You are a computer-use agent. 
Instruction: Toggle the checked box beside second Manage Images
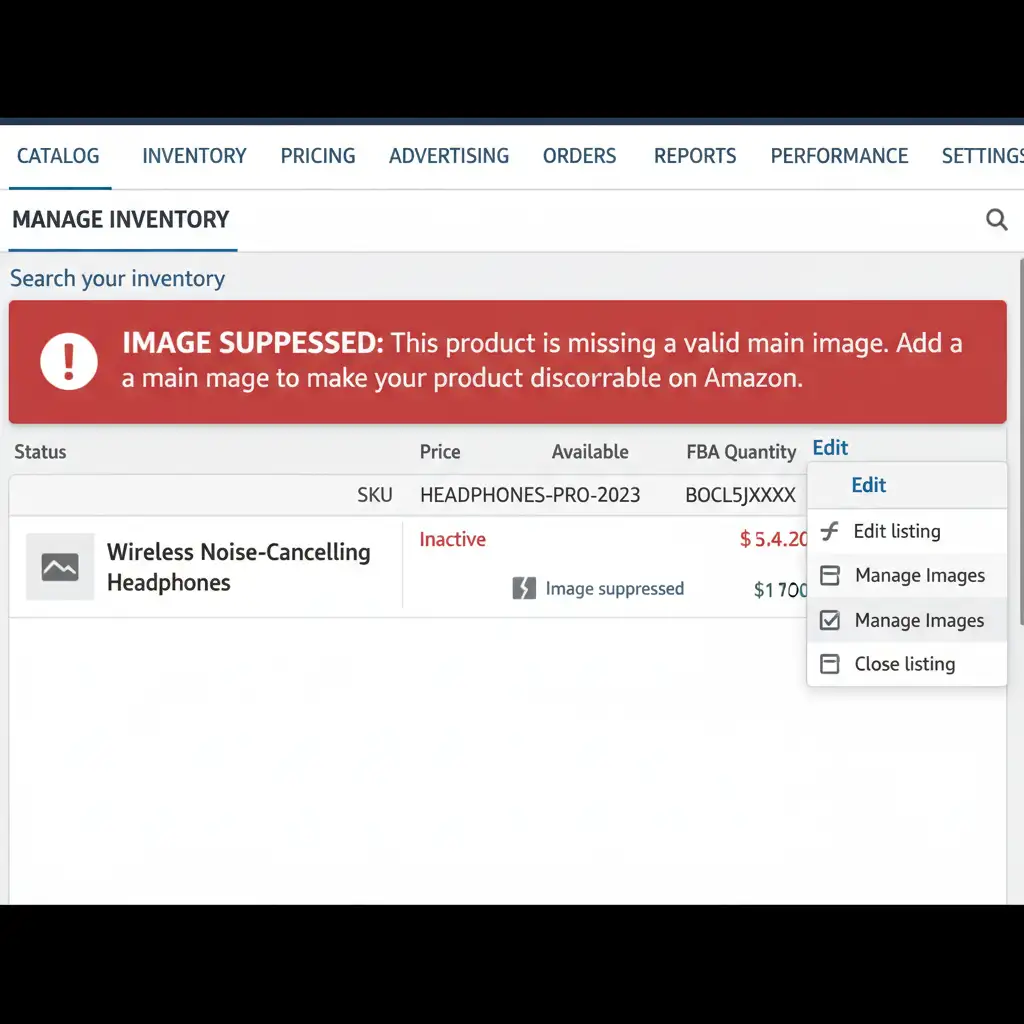click(829, 621)
